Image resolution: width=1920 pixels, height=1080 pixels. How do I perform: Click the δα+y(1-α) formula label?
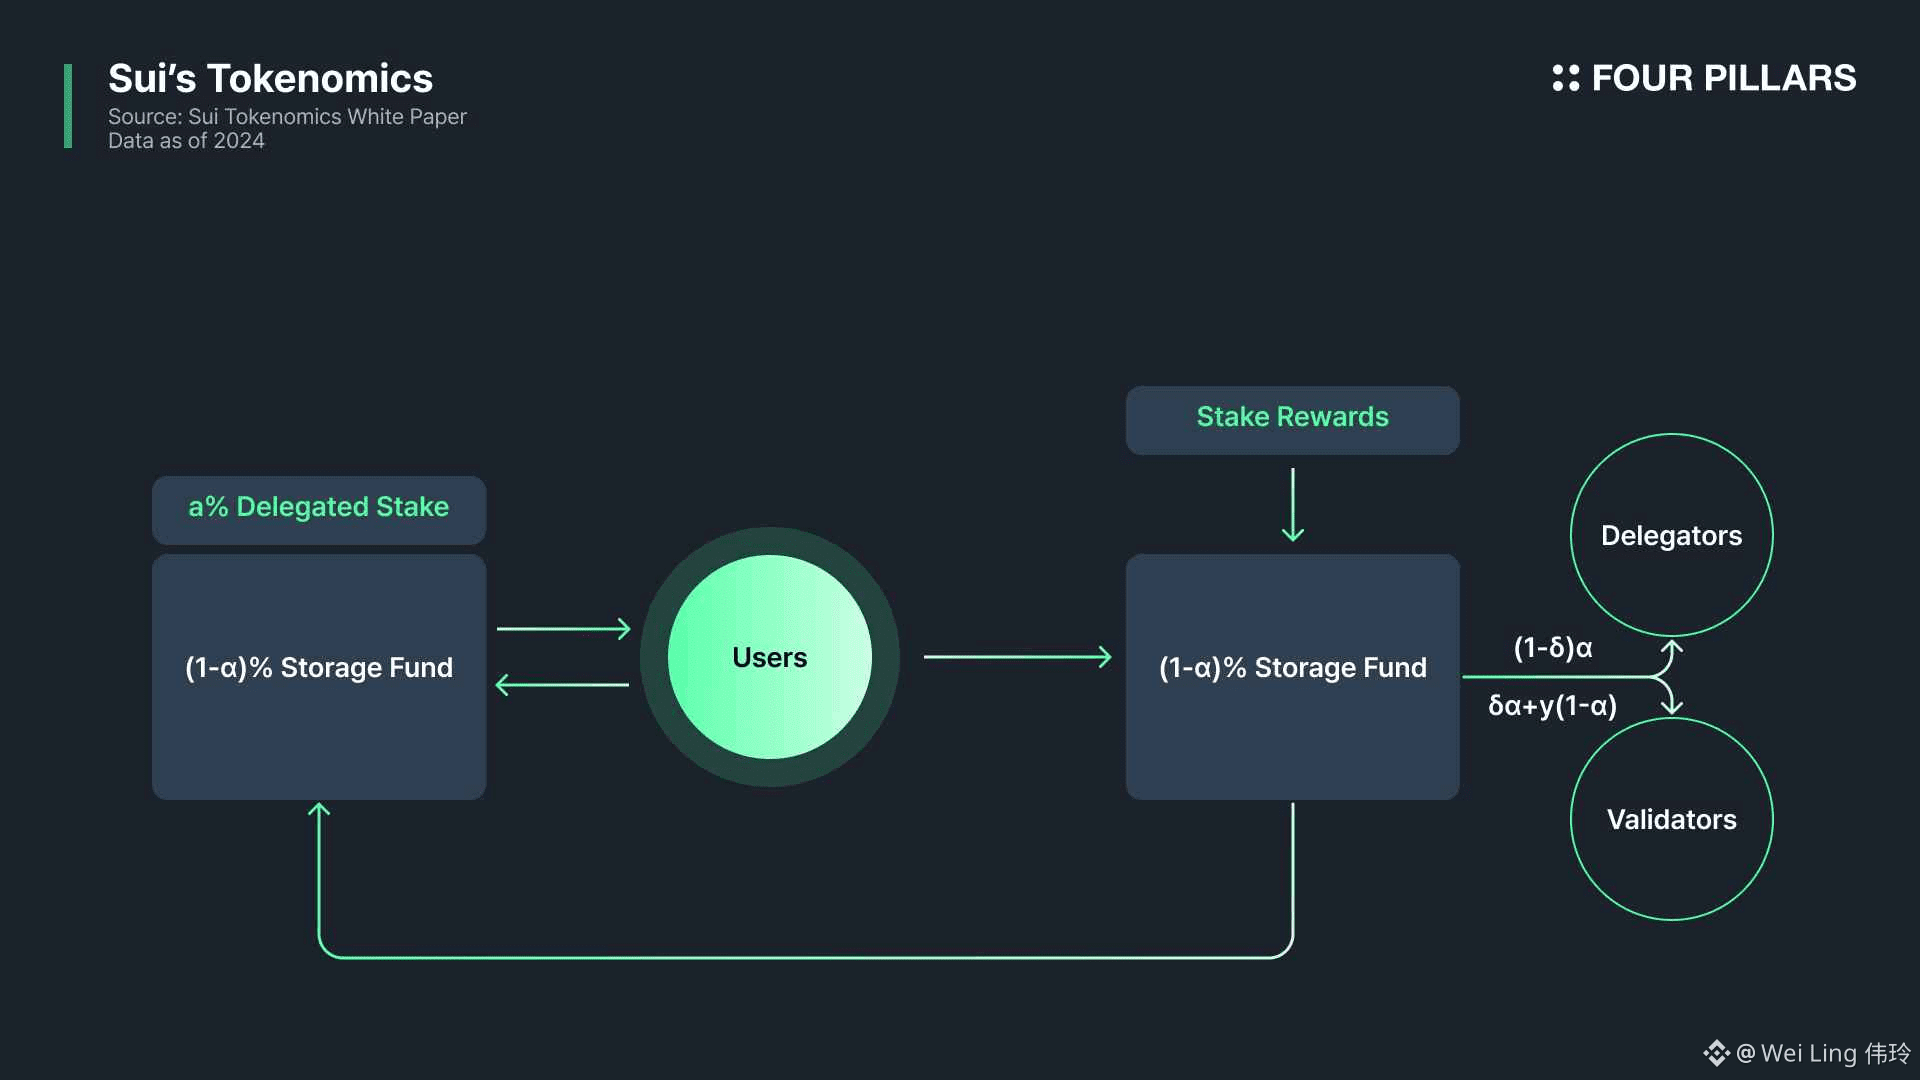[1552, 706]
